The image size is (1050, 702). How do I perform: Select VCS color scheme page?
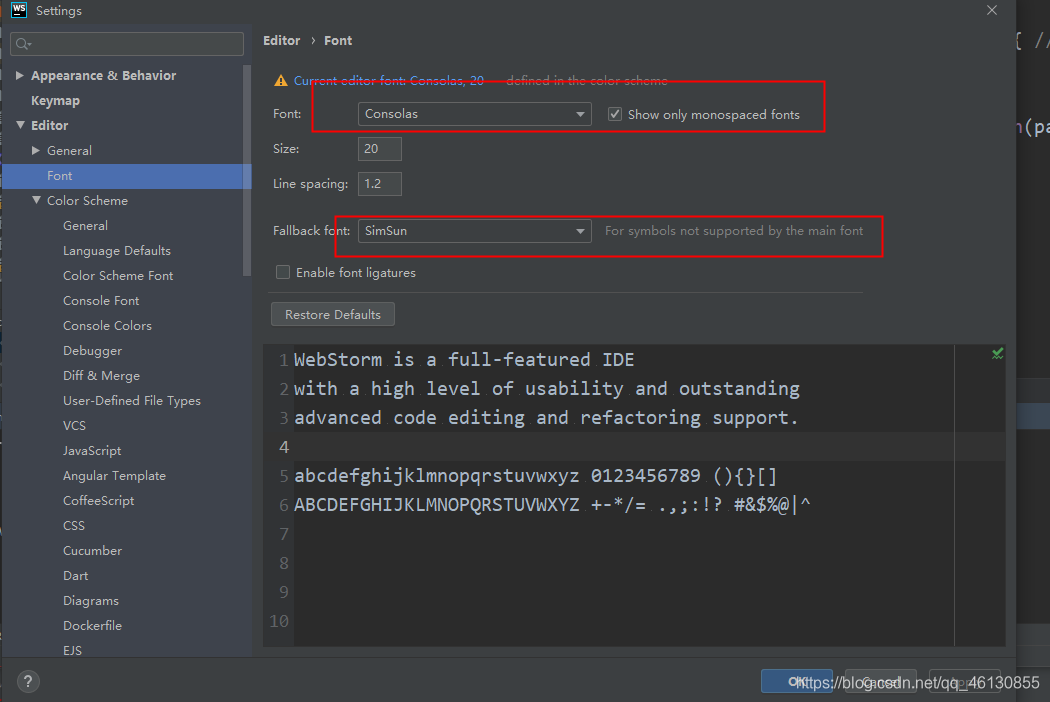pos(74,425)
